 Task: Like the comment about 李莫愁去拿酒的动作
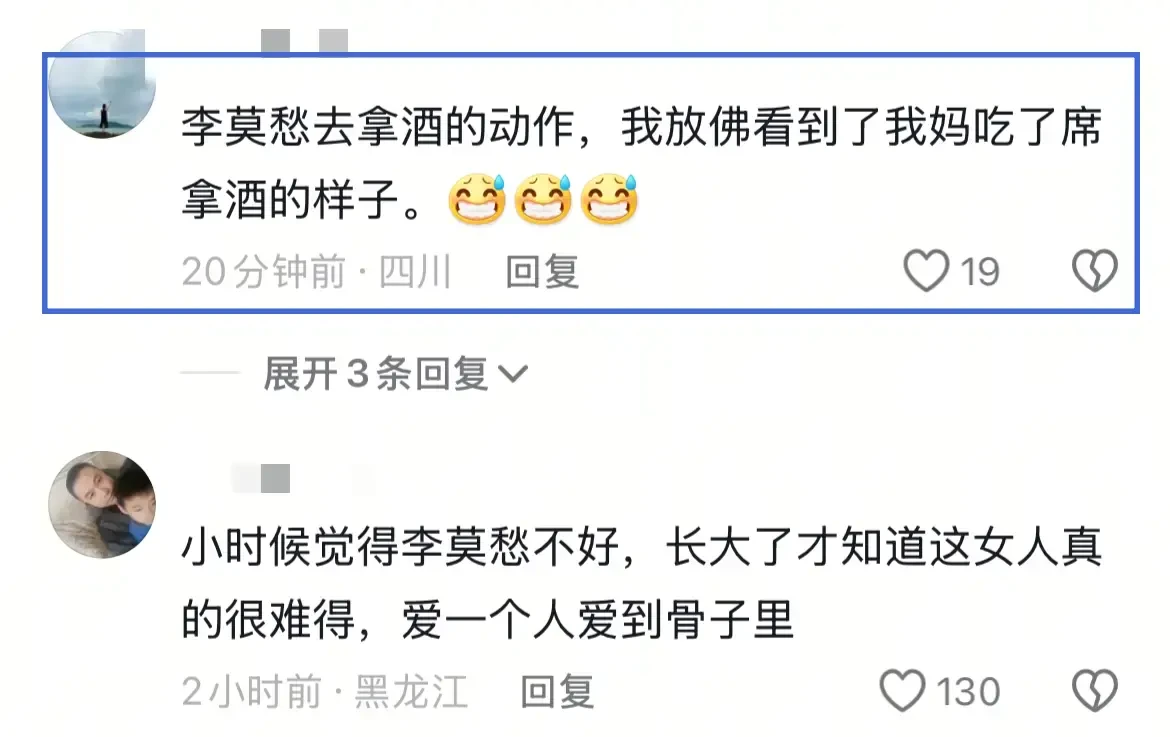click(926, 270)
